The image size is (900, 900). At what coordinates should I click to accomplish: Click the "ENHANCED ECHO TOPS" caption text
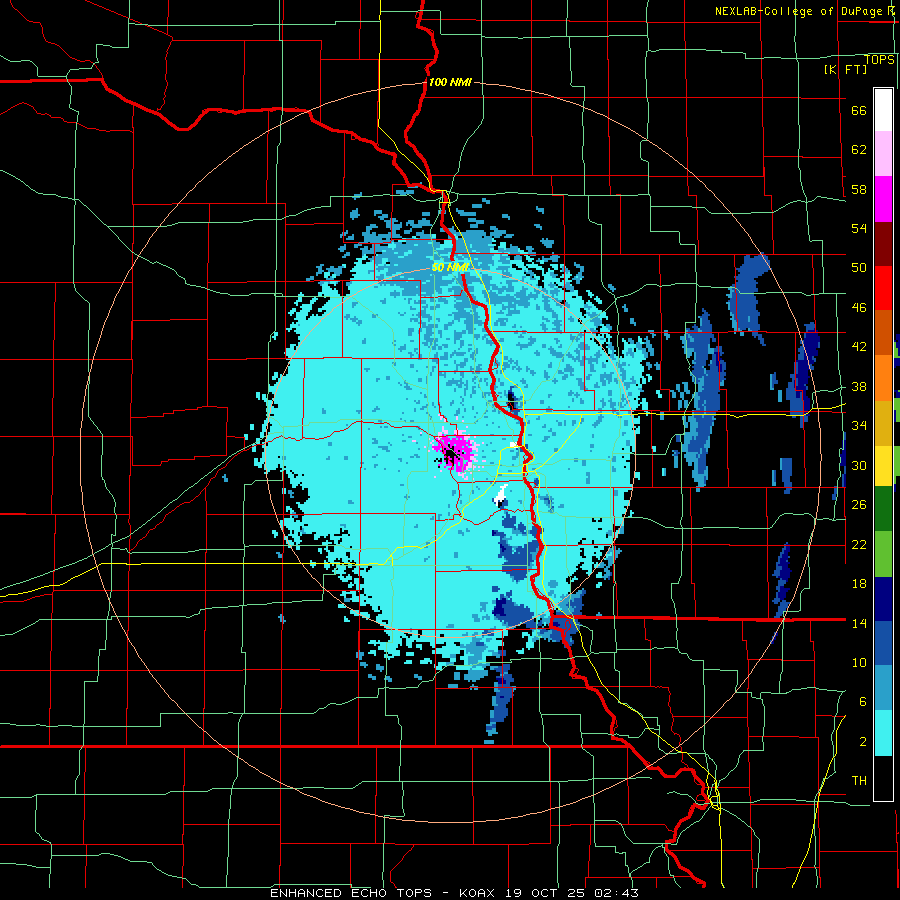click(351, 893)
